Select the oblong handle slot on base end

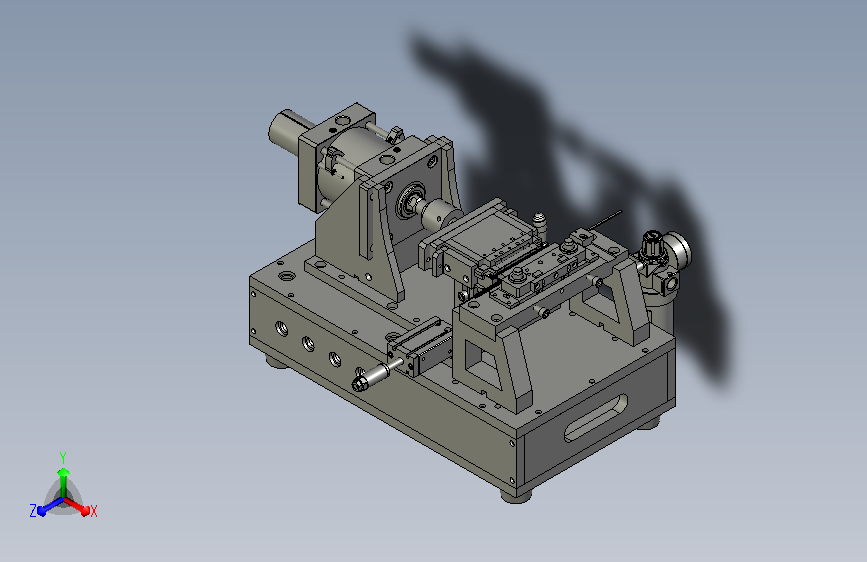pyautogui.click(x=596, y=418)
